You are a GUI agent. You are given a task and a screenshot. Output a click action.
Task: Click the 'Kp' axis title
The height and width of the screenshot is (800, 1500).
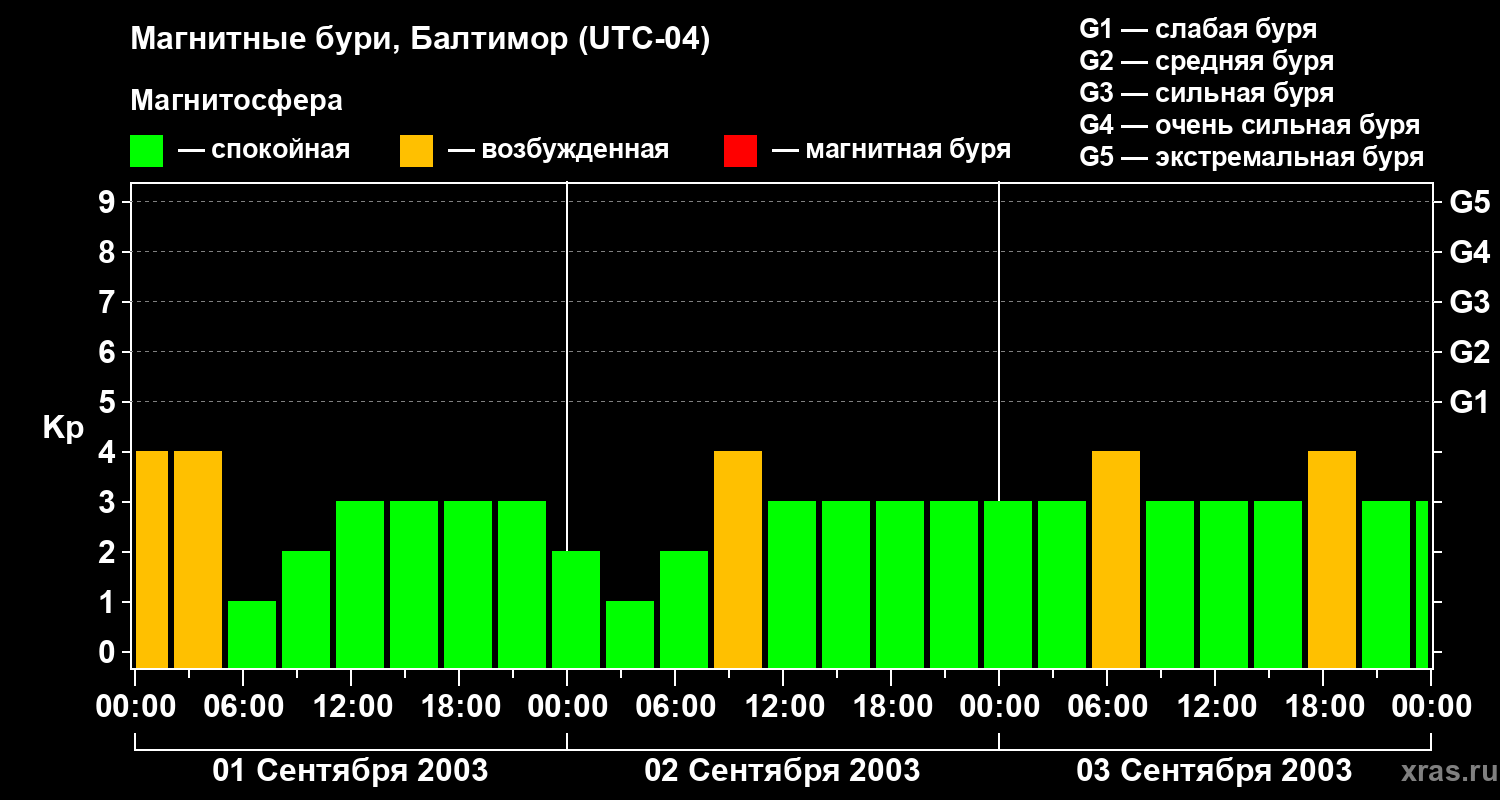(x=63, y=428)
